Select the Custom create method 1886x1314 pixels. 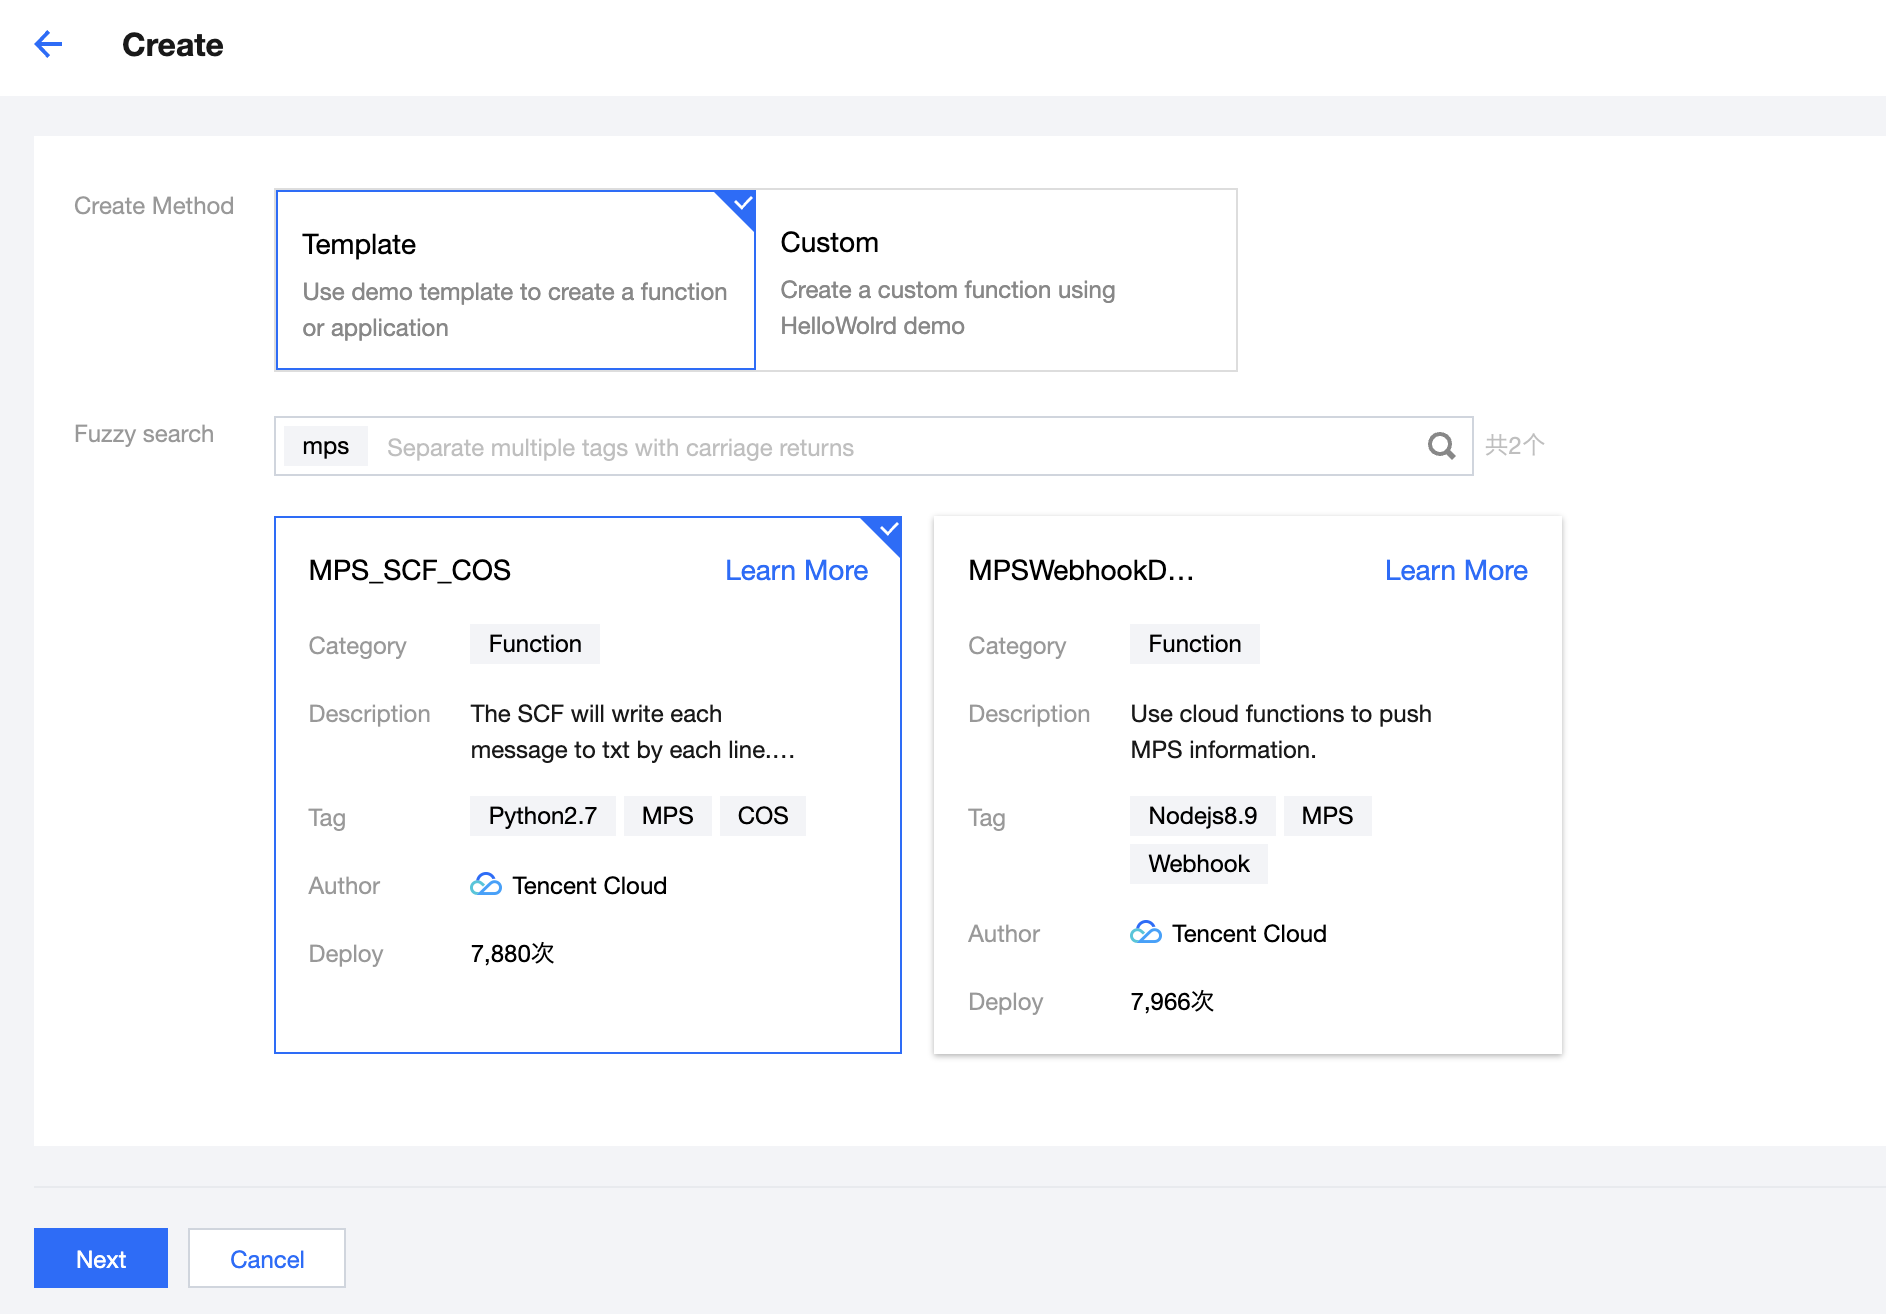(x=996, y=280)
